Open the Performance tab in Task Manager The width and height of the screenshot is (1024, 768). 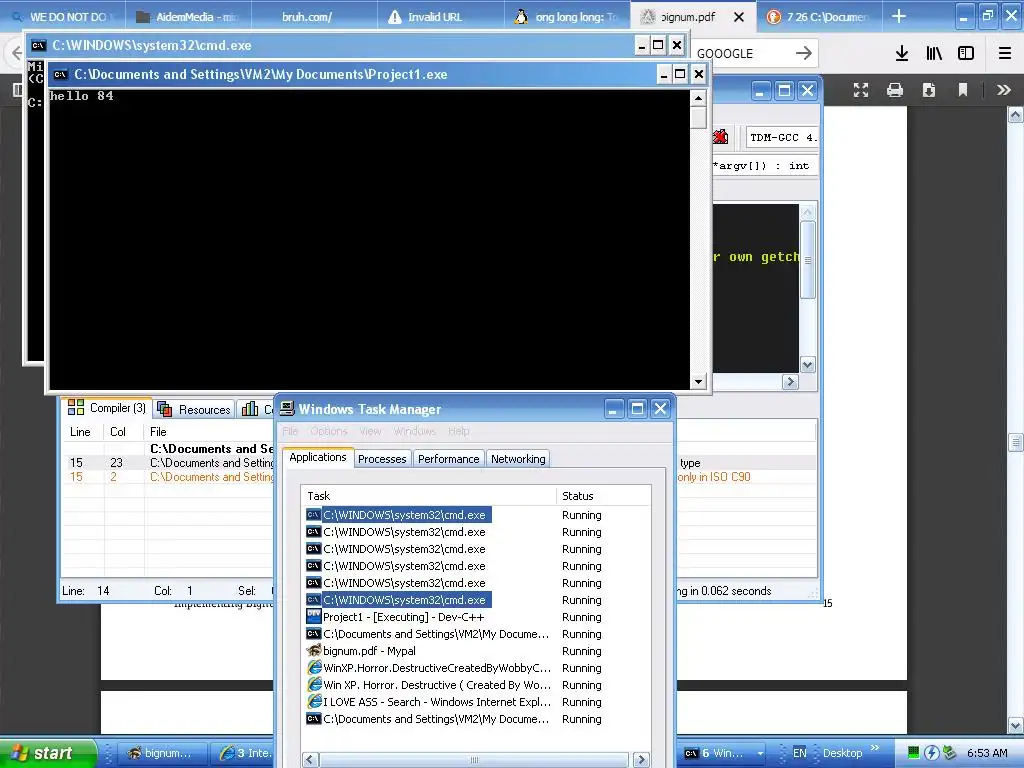(x=449, y=458)
